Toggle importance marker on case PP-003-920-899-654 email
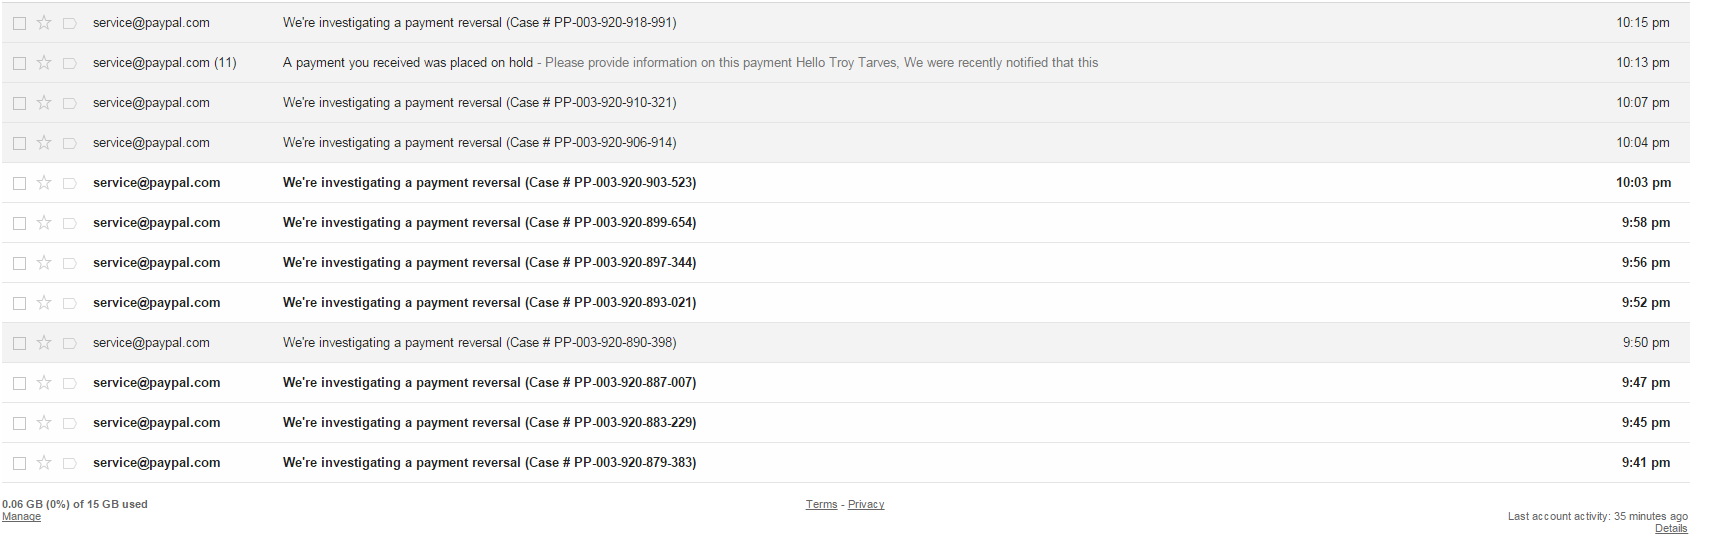The width and height of the screenshot is (1720, 540). 69,223
